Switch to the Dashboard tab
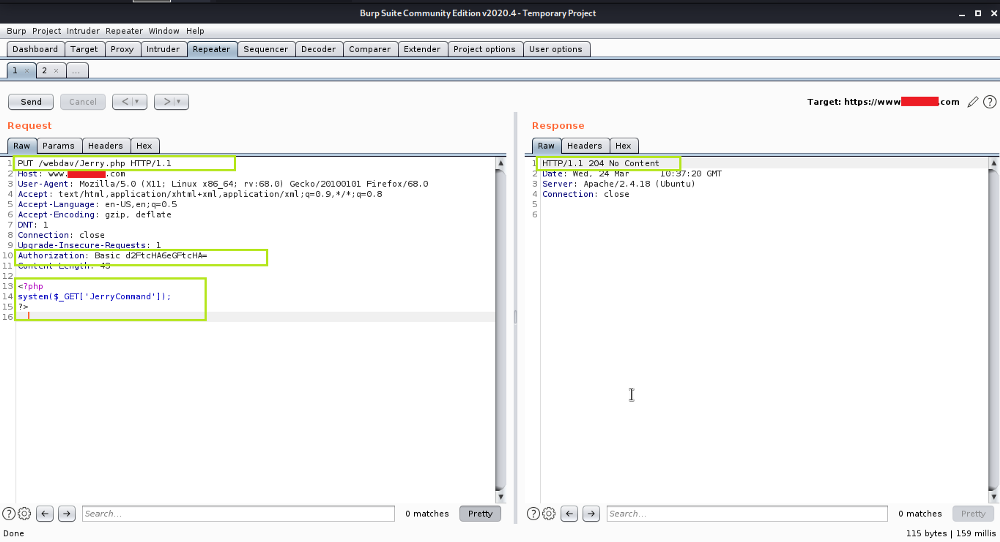Viewport: 1000px width, 542px height. (x=35, y=49)
